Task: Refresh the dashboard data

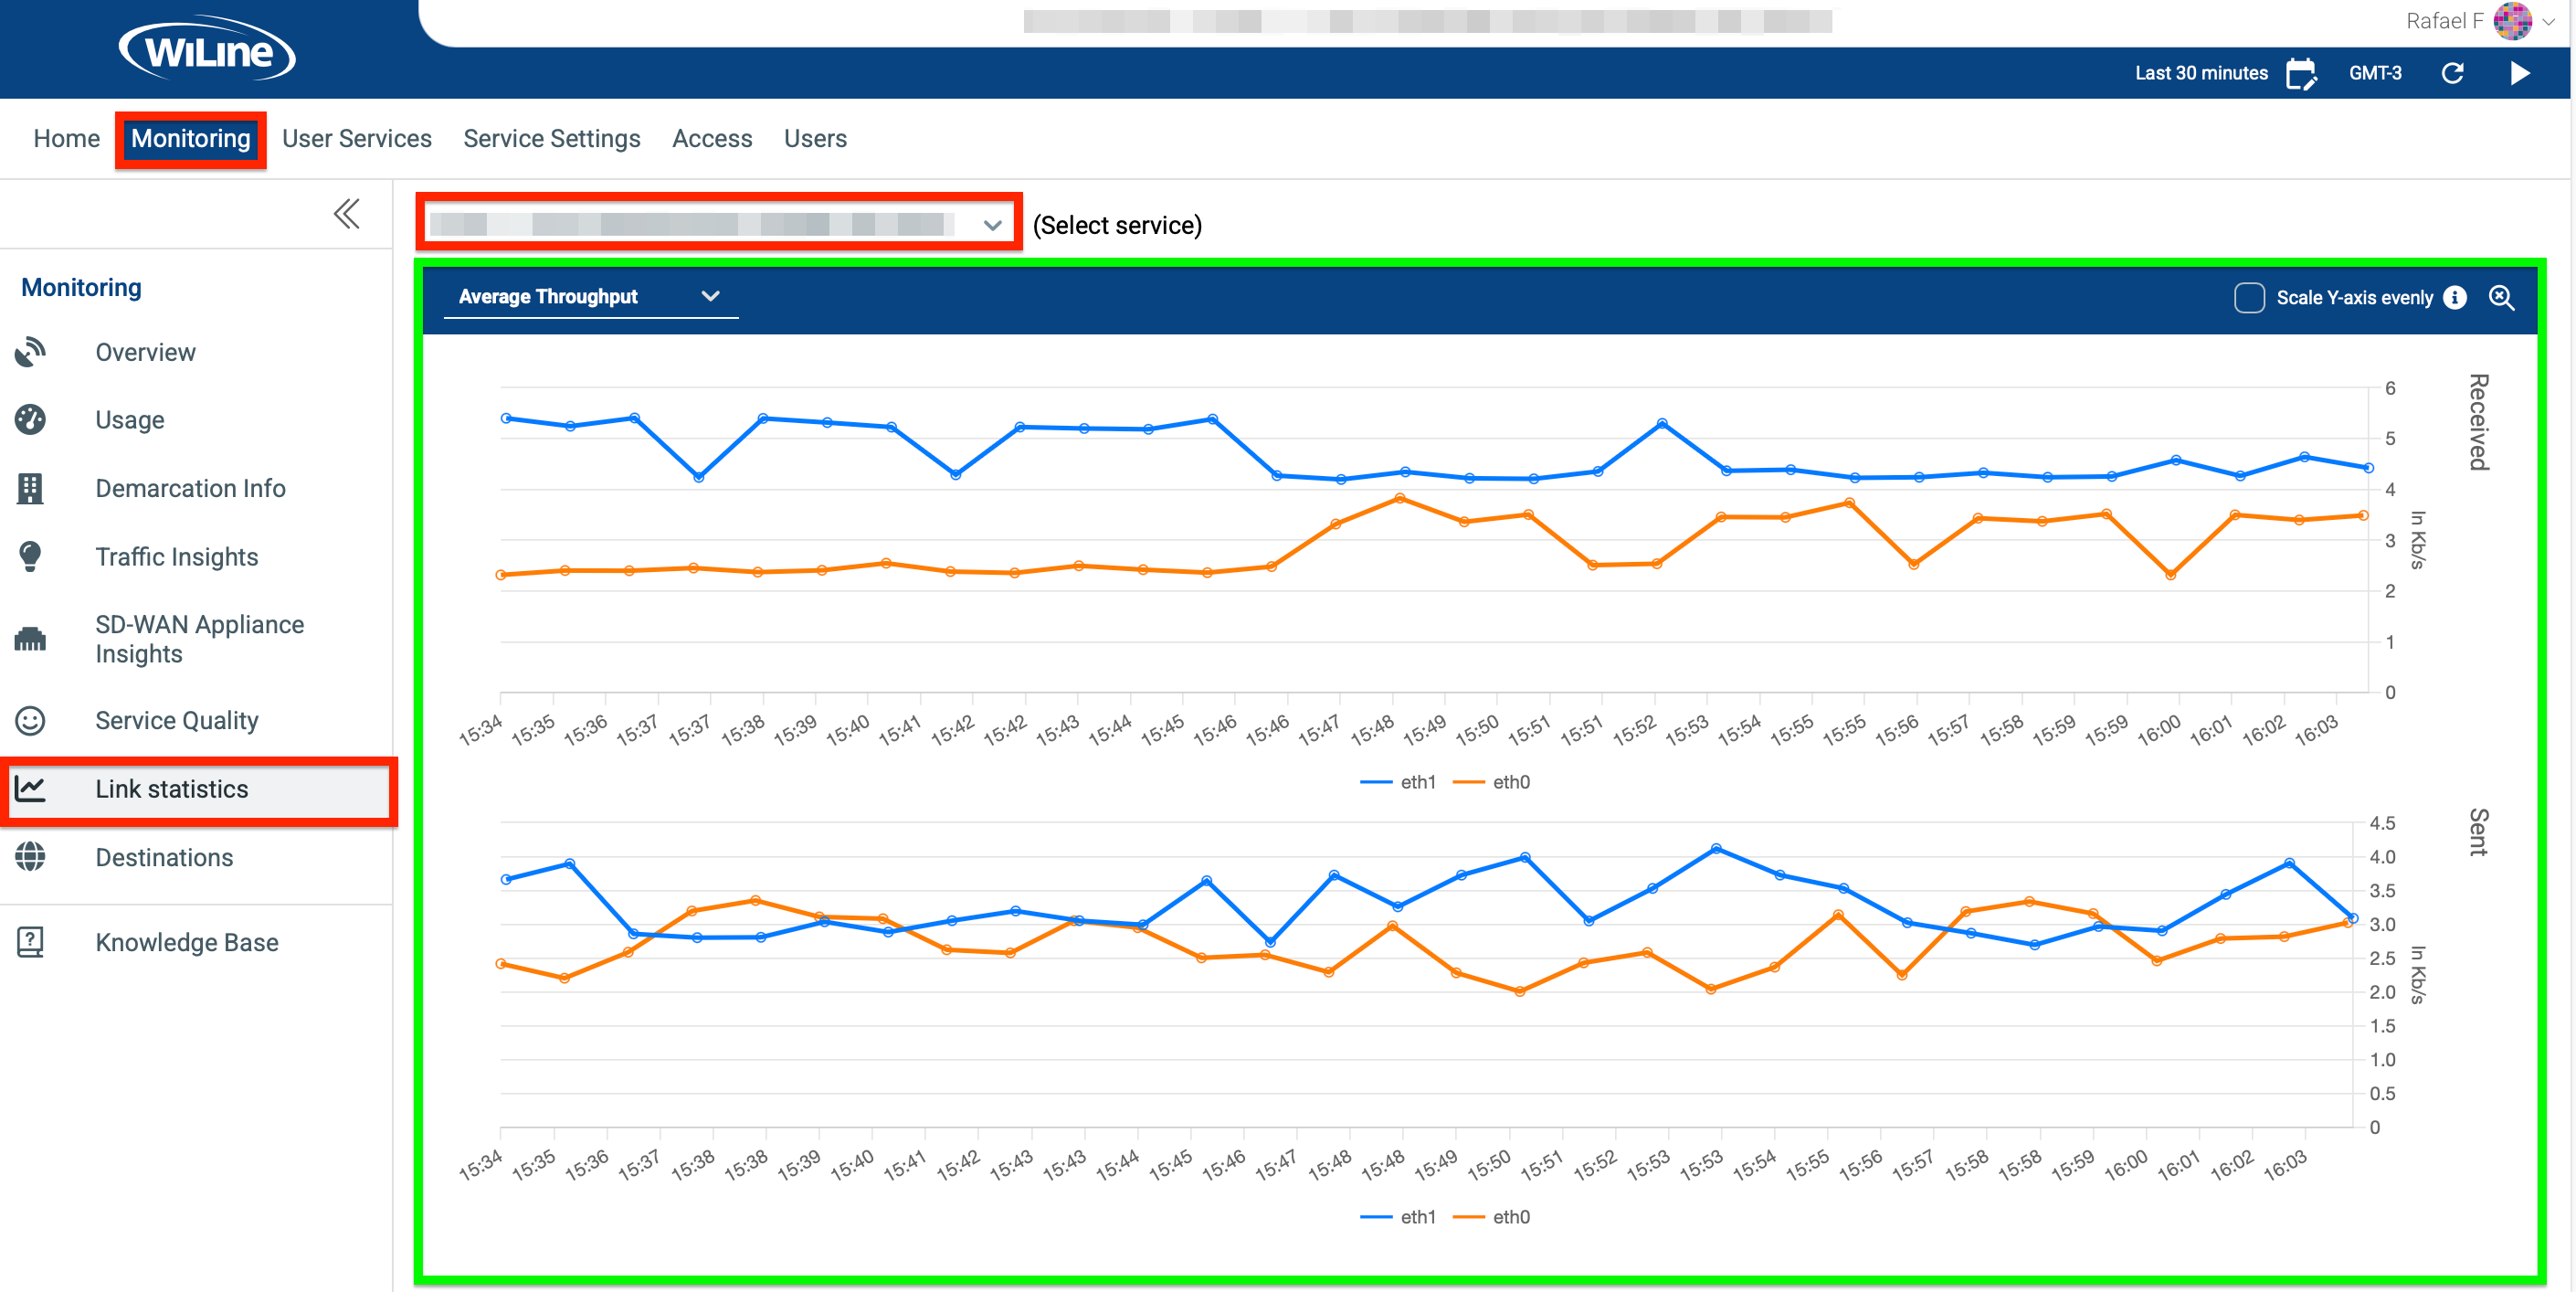Action: click(x=2452, y=72)
